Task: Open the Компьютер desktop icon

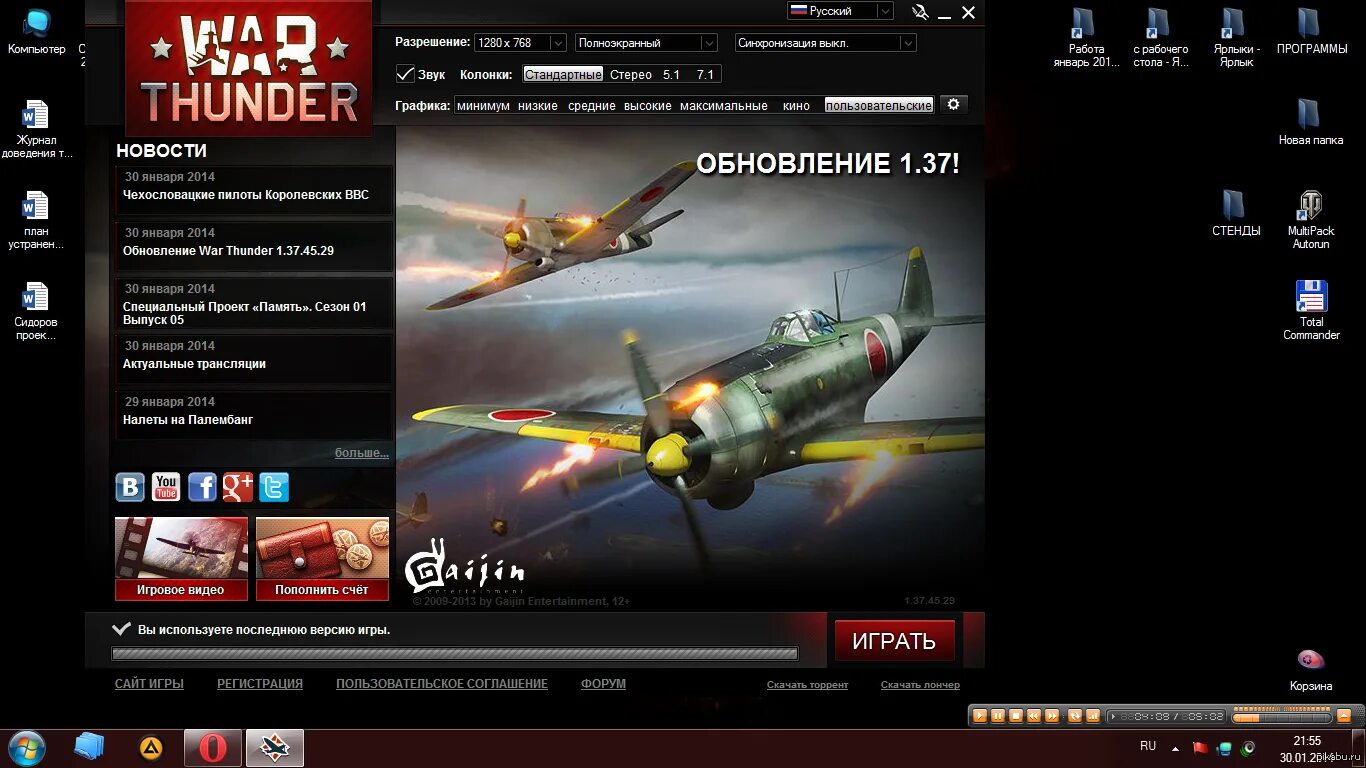Action: (x=36, y=31)
